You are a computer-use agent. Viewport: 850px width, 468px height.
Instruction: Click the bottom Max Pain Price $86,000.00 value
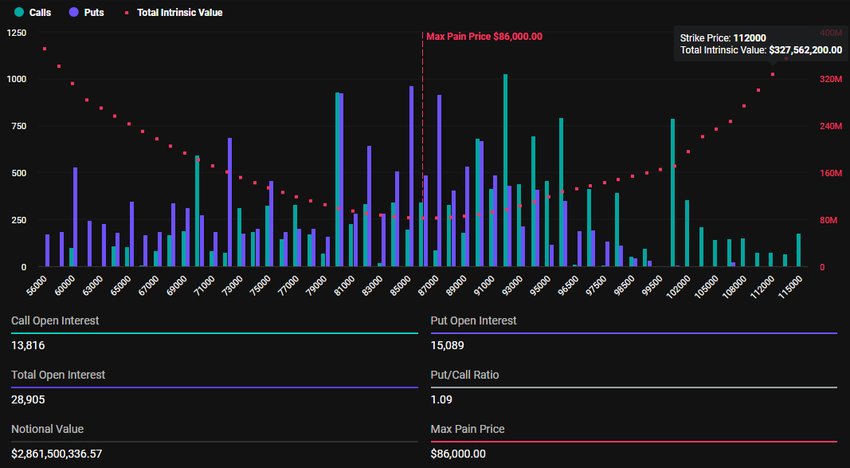point(457,453)
